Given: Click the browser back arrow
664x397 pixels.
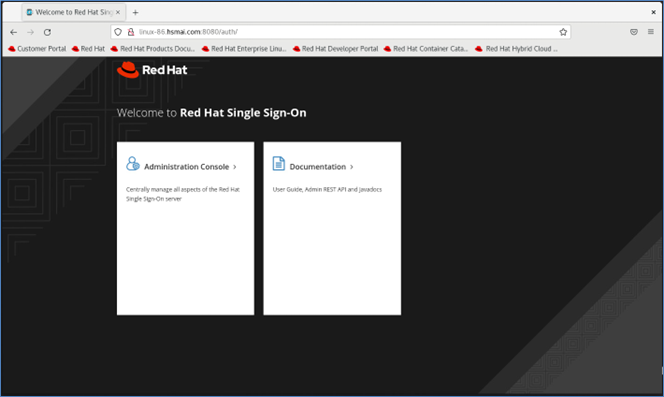Looking at the screenshot, I should 14,32.
